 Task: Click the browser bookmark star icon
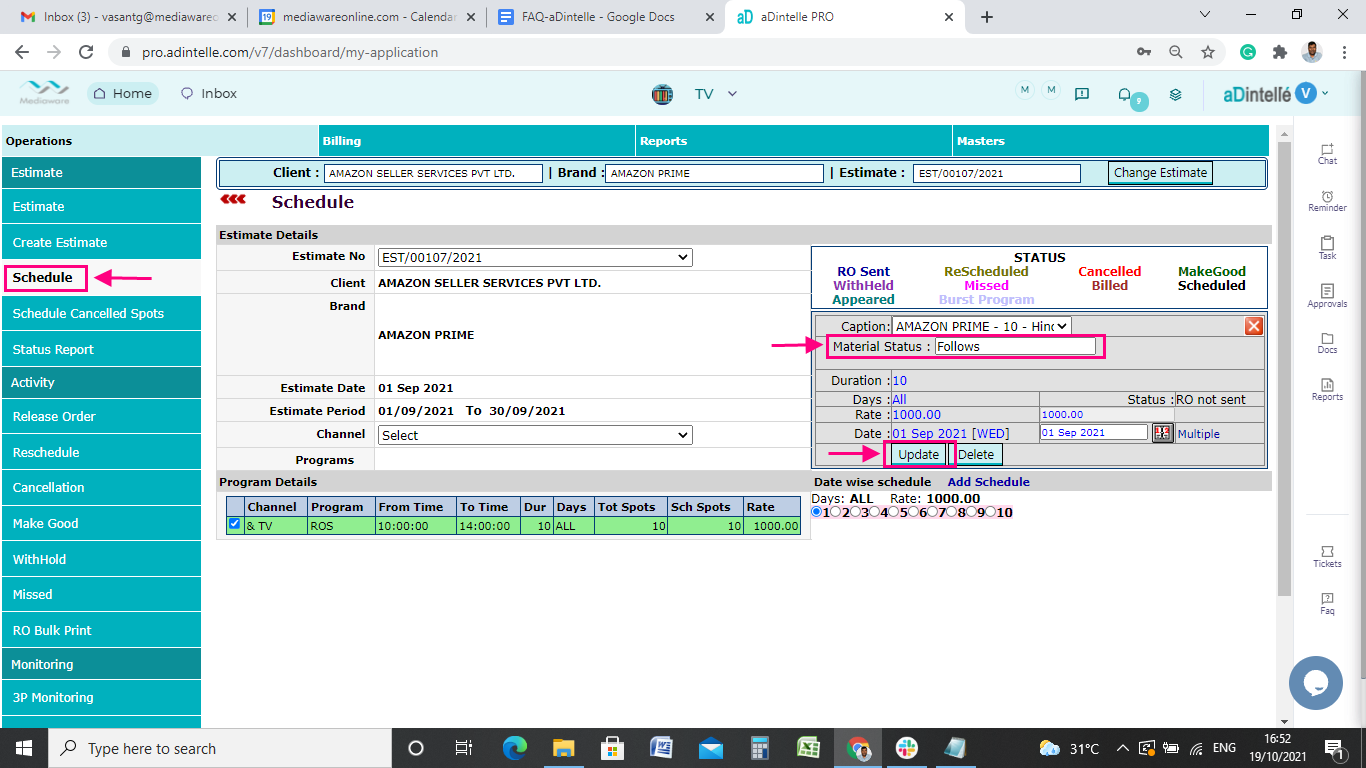(x=1208, y=52)
